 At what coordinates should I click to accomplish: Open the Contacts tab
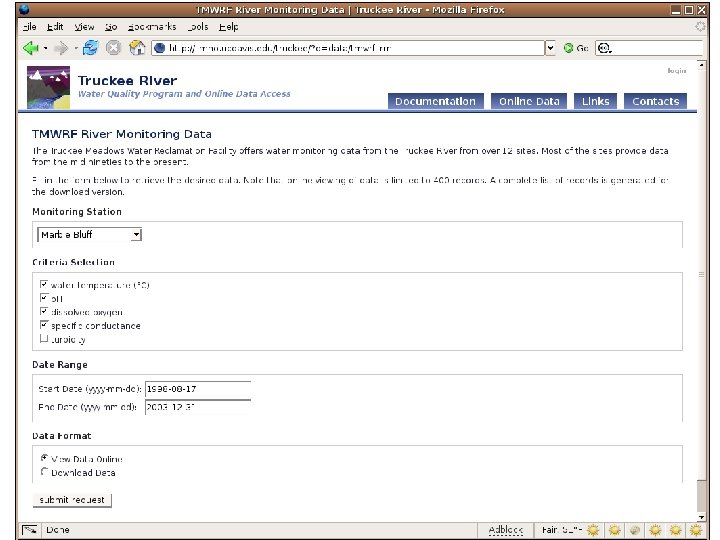click(x=655, y=101)
